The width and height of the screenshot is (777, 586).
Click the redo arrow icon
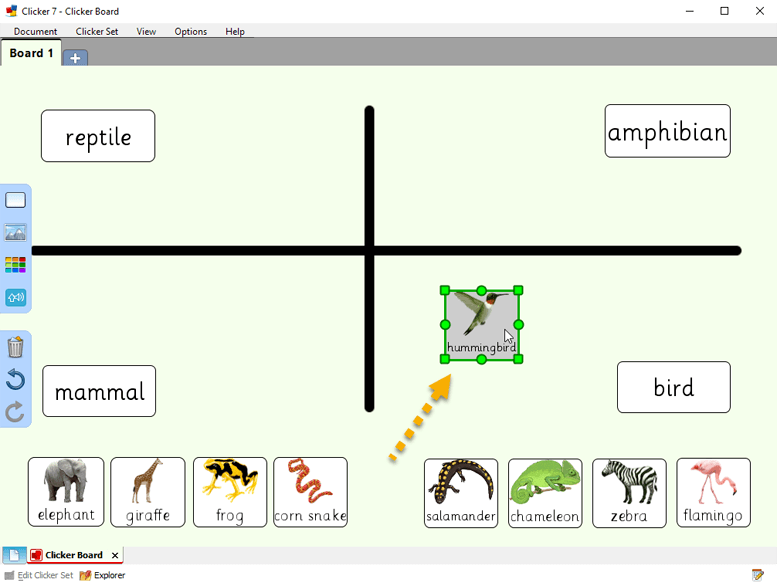[15, 412]
